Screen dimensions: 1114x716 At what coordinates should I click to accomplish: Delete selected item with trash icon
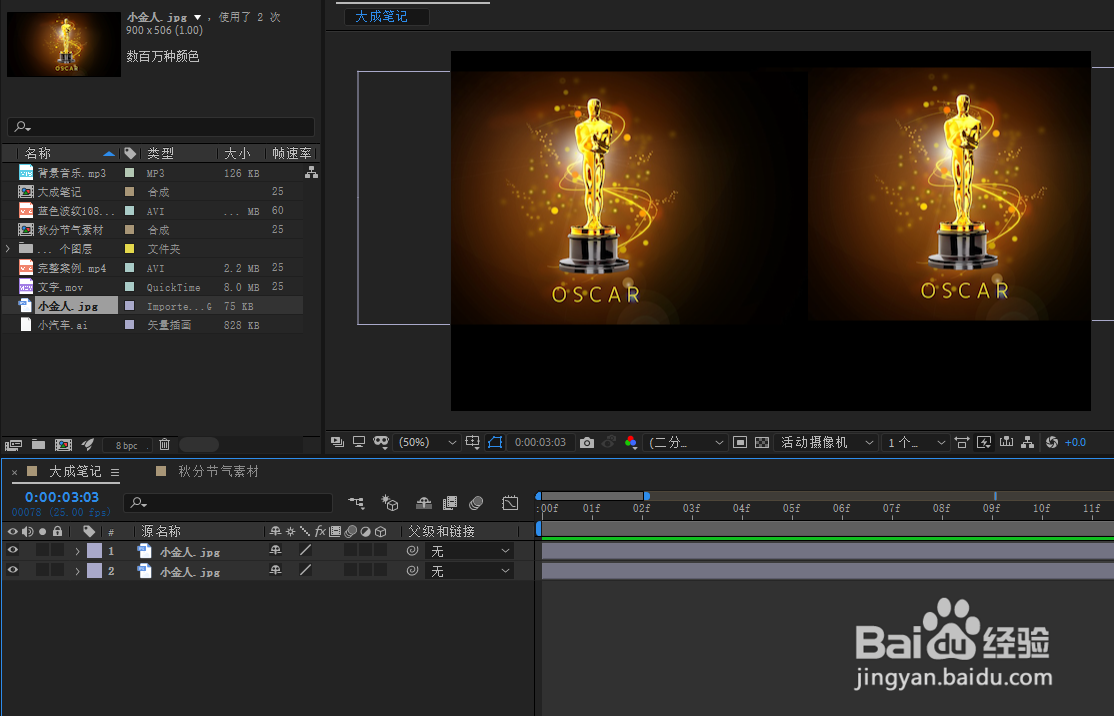164,444
